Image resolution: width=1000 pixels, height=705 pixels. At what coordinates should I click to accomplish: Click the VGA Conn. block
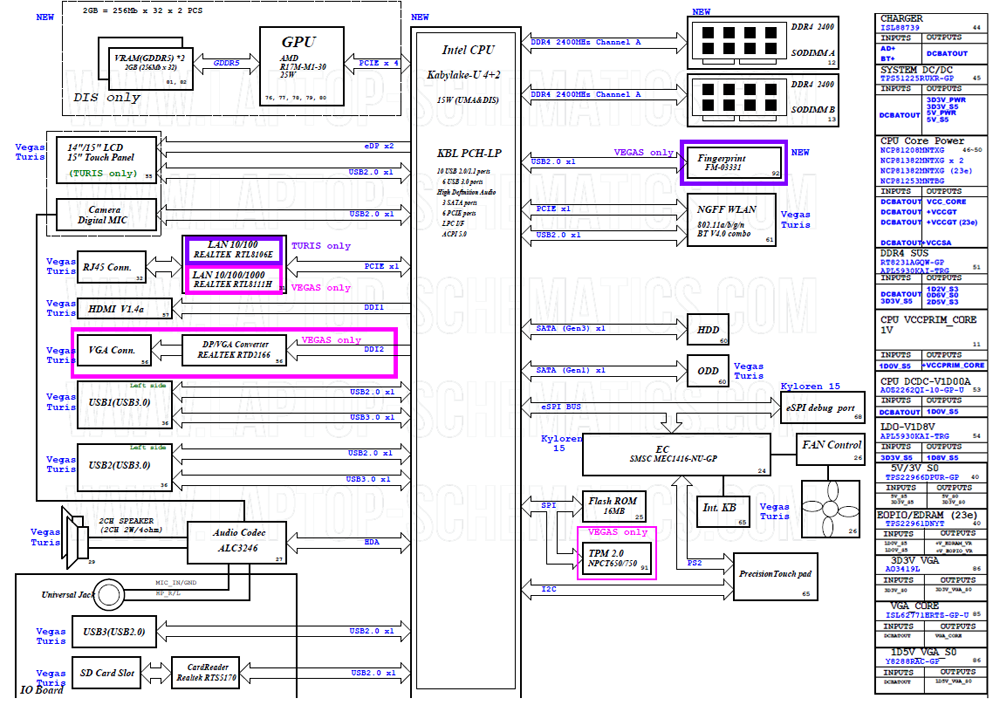pyautogui.click(x=113, y=350)
